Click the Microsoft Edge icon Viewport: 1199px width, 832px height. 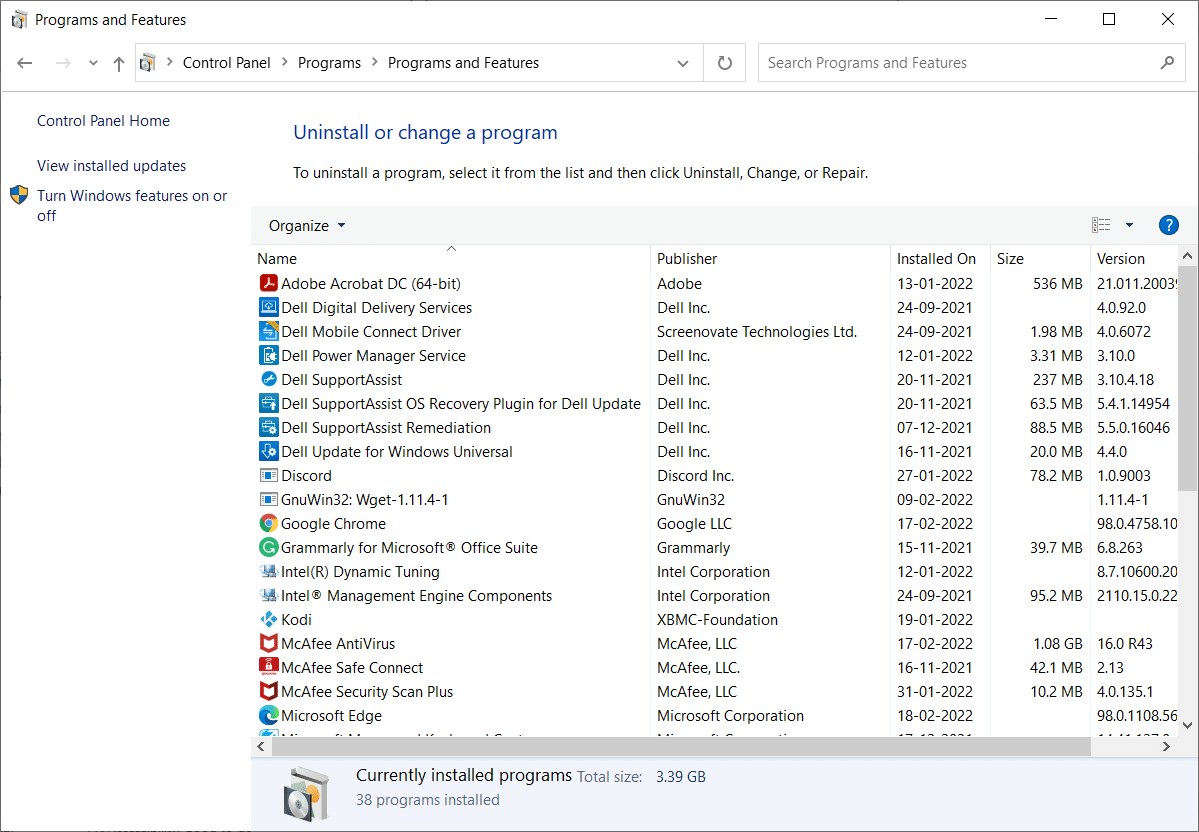[268, 715]
